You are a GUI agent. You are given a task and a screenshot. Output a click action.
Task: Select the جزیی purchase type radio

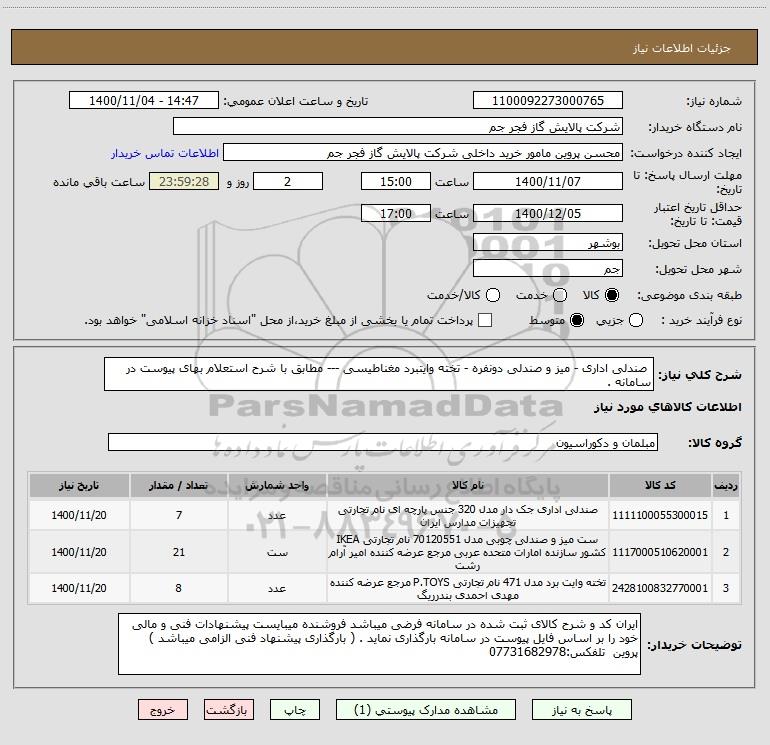point(636,320)
